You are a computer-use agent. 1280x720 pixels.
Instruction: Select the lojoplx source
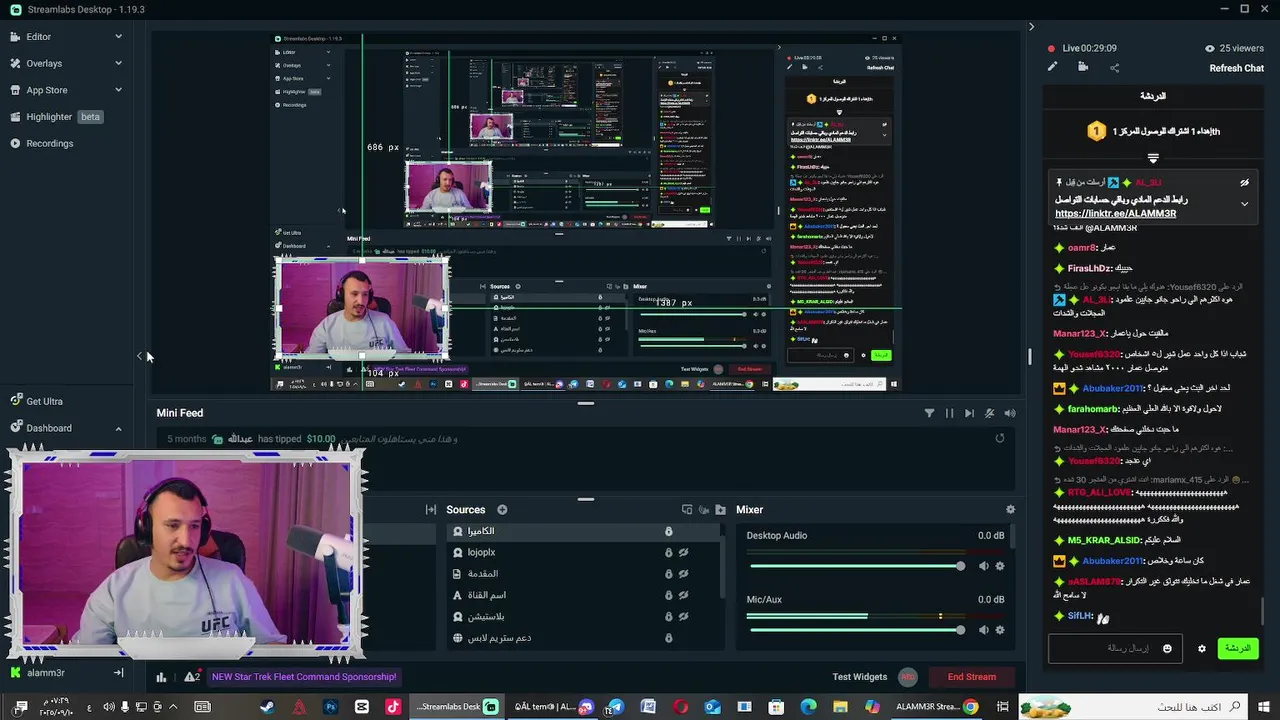tap(584, 552)
